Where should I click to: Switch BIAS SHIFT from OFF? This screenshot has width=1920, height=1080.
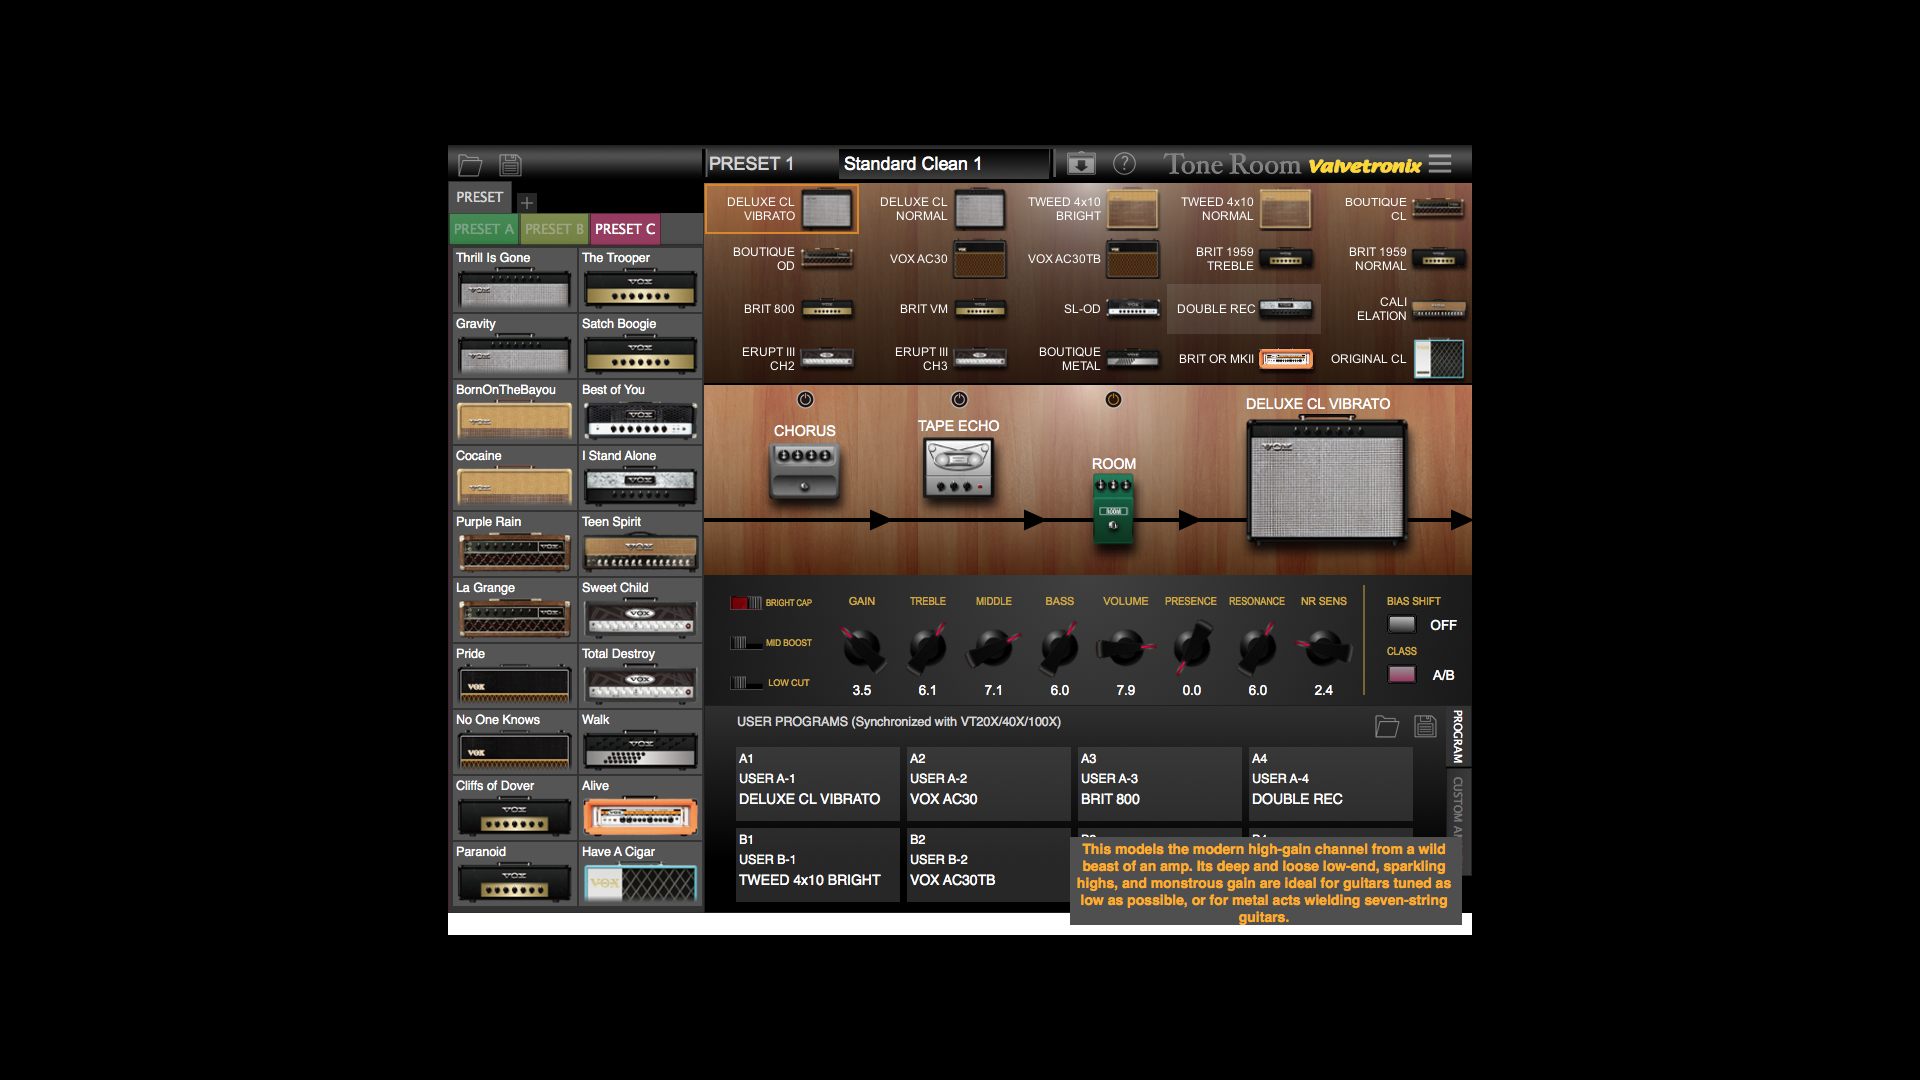(1401, 624)
